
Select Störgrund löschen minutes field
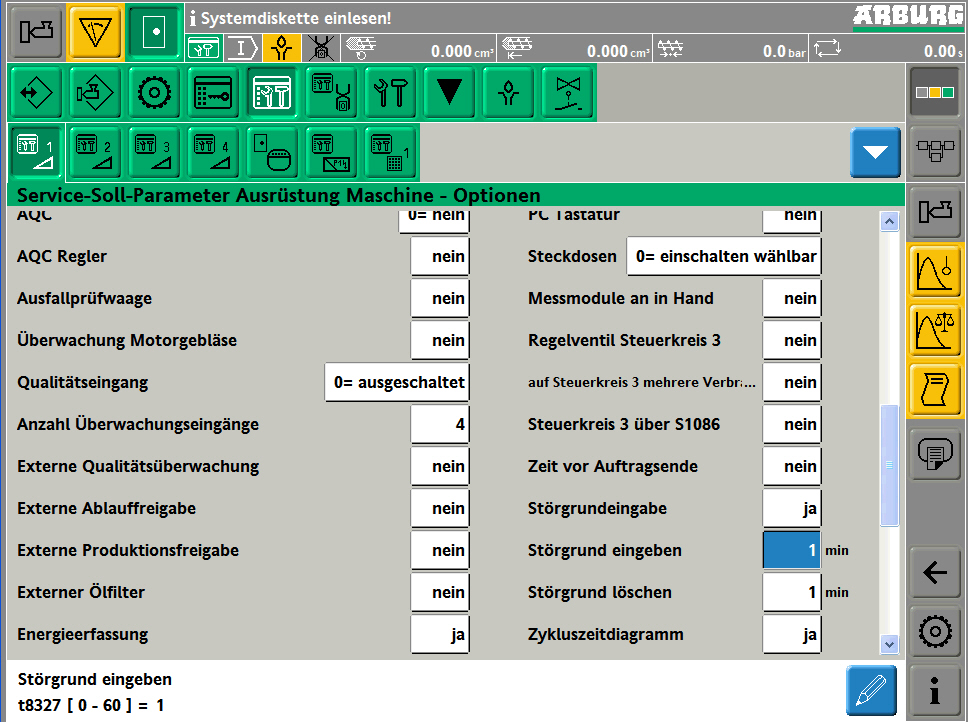(x=792, y=593)
